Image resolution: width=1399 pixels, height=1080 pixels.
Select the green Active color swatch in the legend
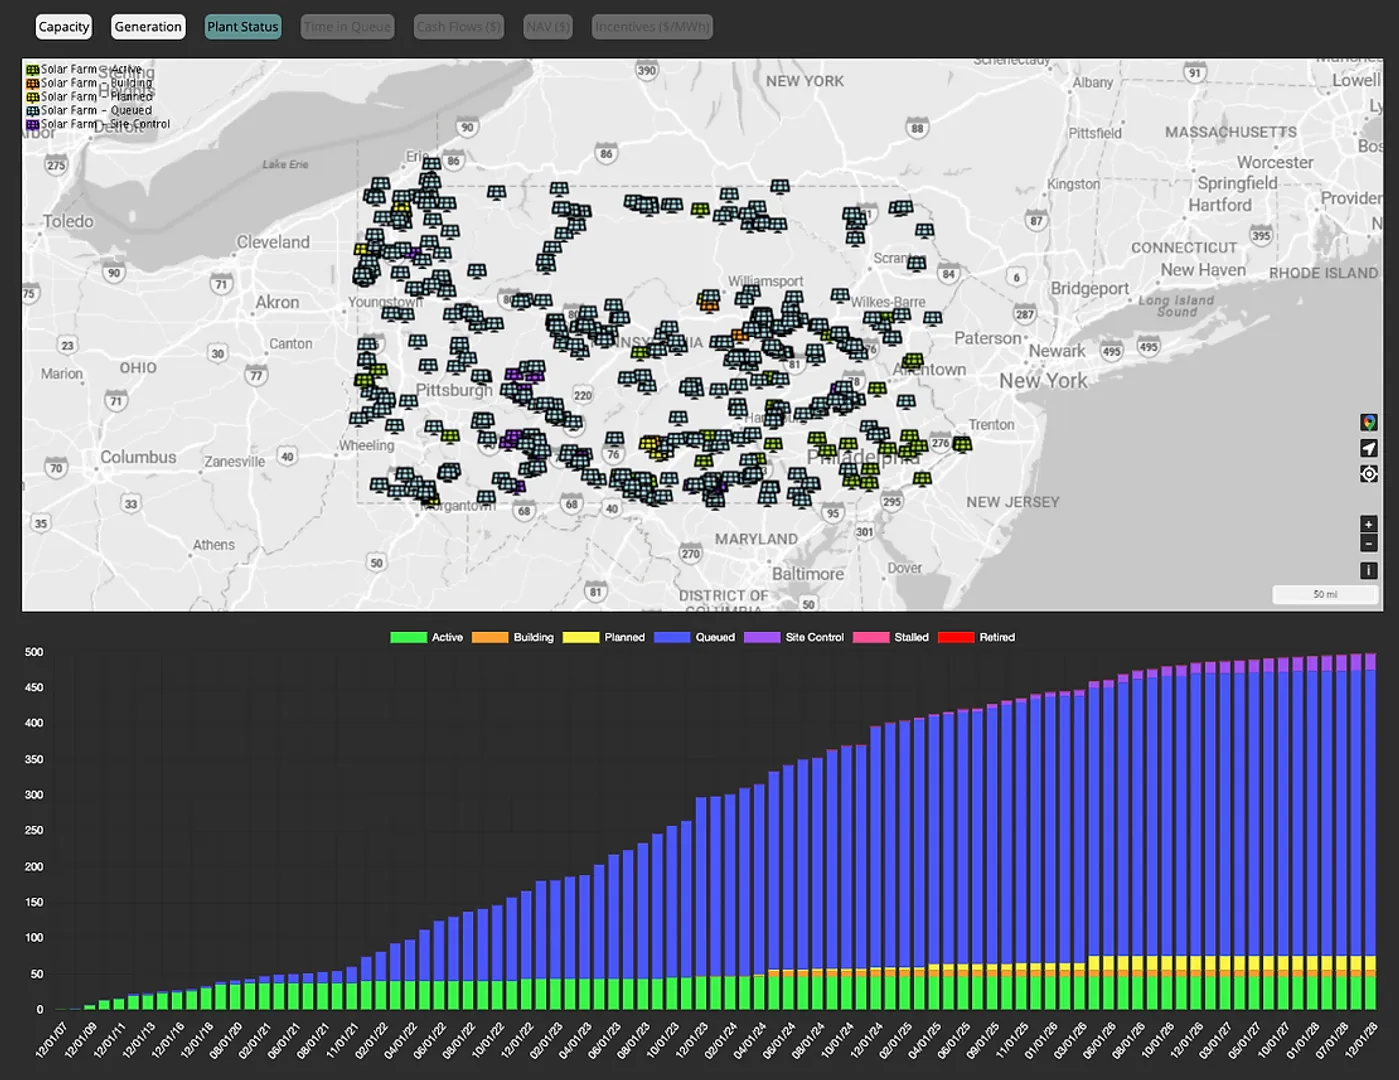406,637
